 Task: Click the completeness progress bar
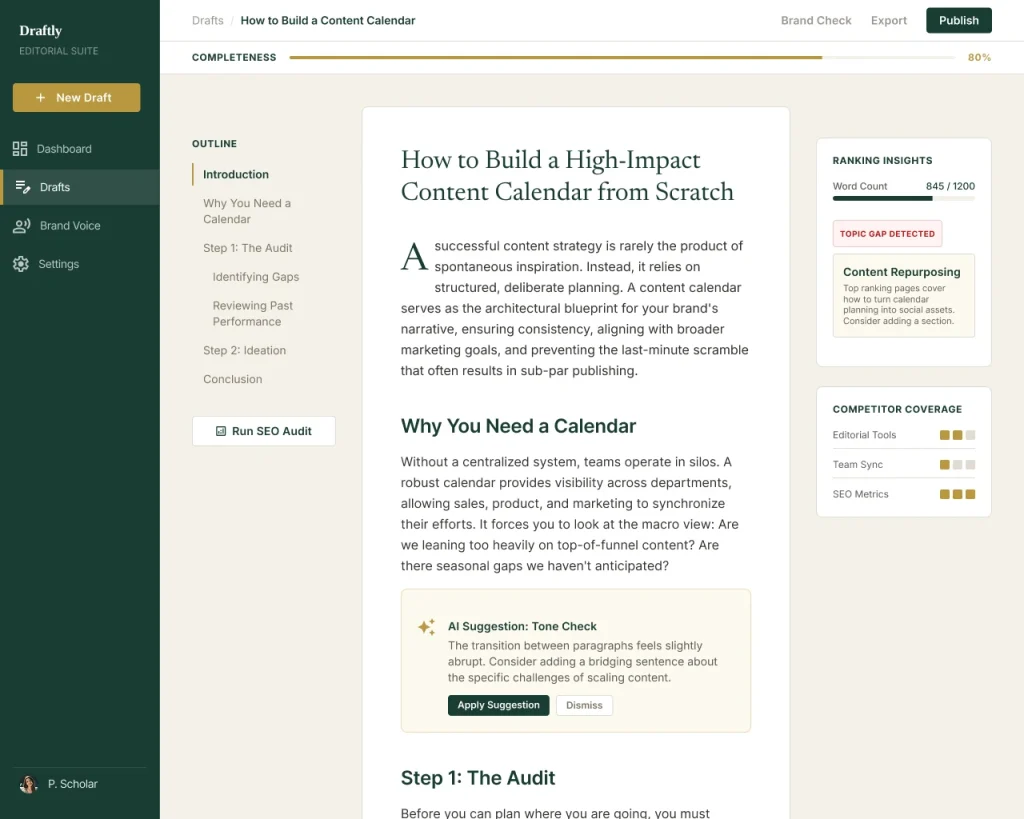tap(622, 57)
